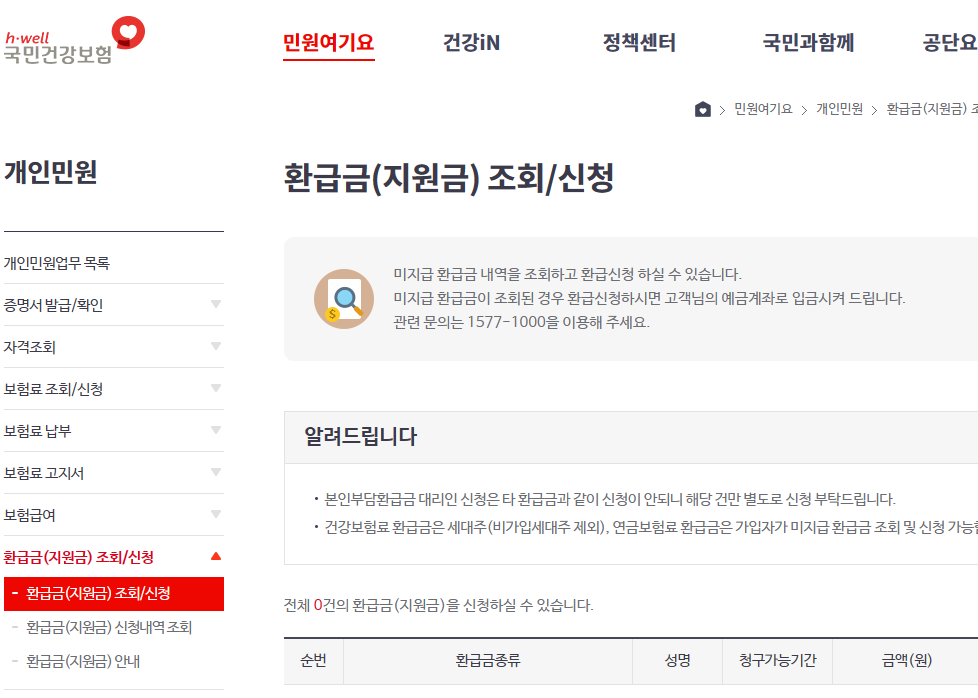
Task: Click the 순번 column header
Action: [313, 661]
